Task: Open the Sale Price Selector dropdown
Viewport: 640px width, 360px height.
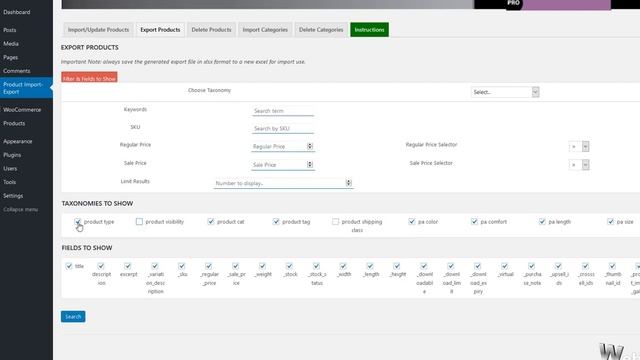Action: click(x=579, y=165)
